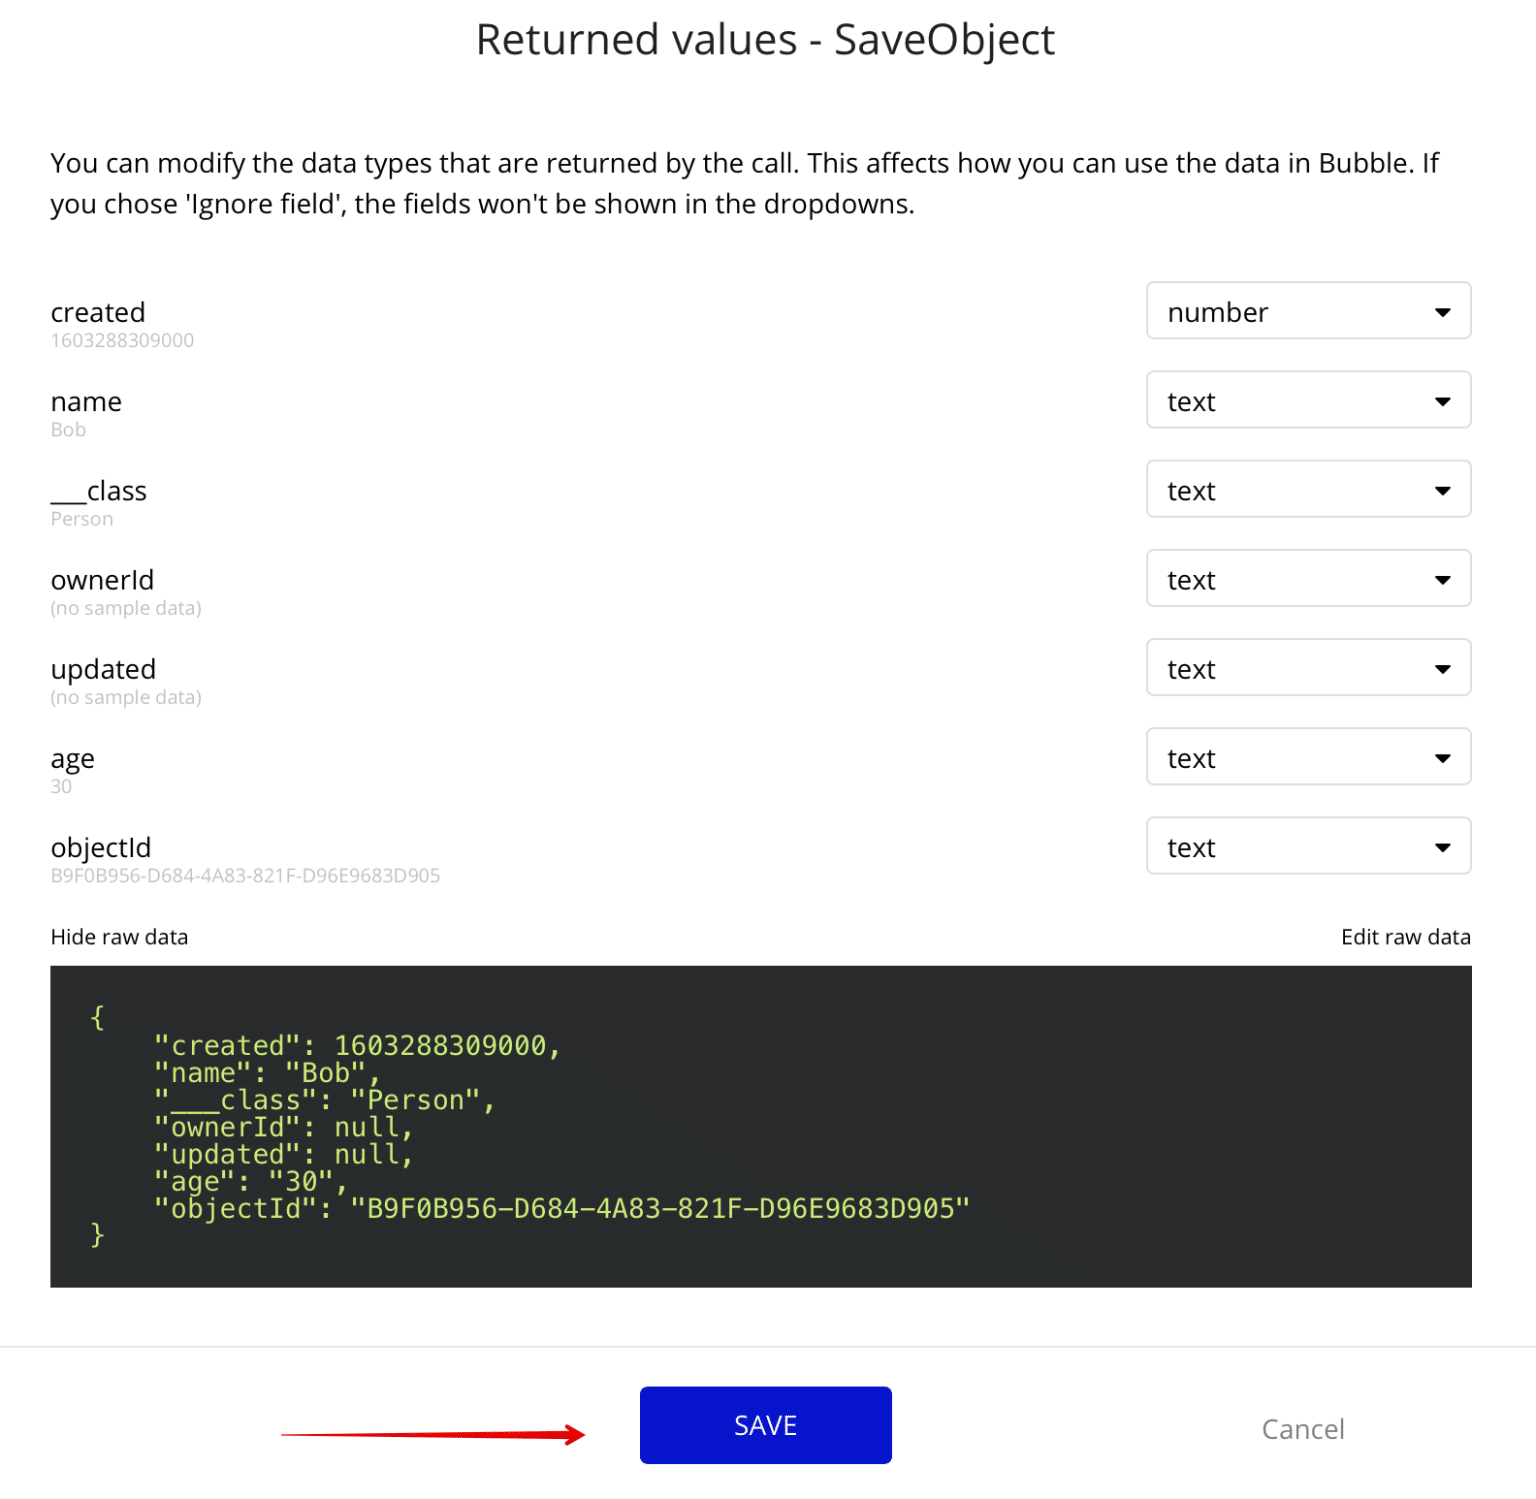Image resolution: width=1536 pixels, height=1499 pixels.
Task: Click Cancel to dismiss the dialog
Action: tap(1302, 1429)
